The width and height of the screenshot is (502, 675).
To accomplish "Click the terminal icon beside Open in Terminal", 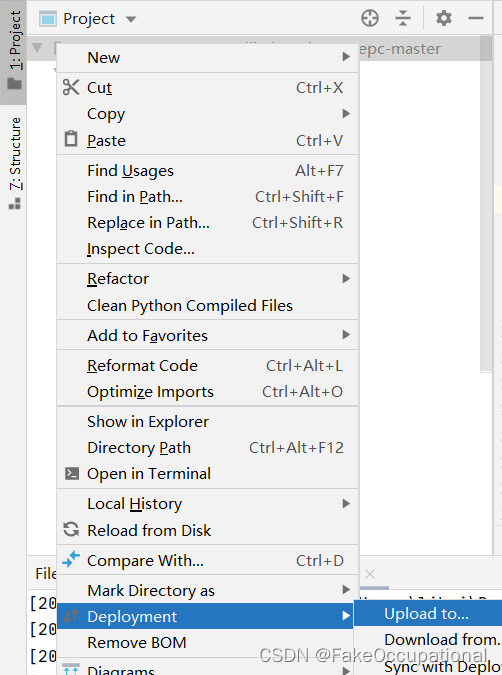I will pos(71,474).
